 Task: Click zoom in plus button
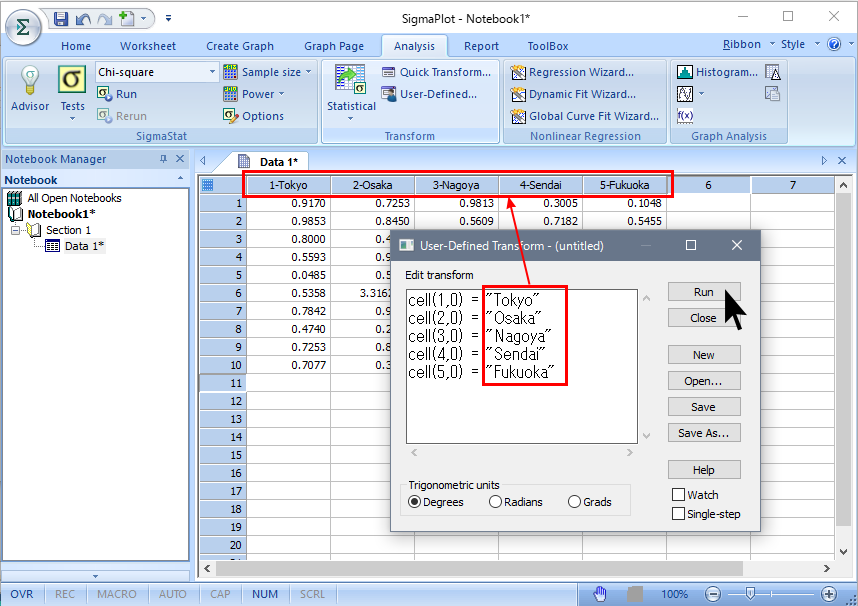point(829,594)
